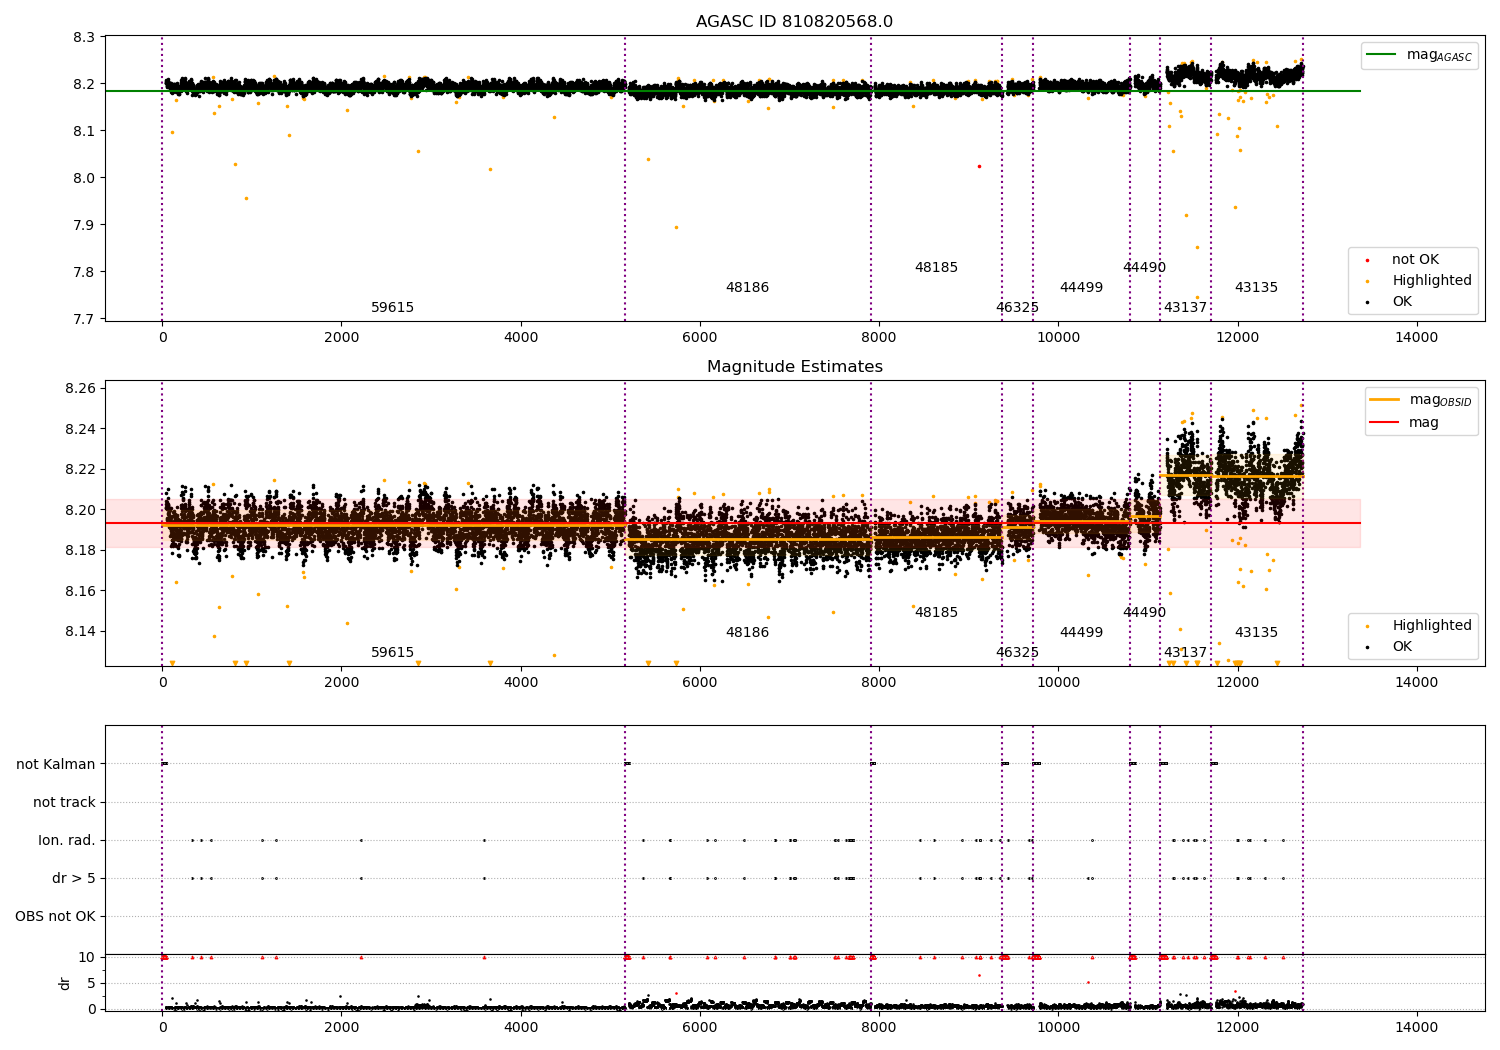Click 'Highlighted' in the top plot legend

click(x=1432, y=280)
